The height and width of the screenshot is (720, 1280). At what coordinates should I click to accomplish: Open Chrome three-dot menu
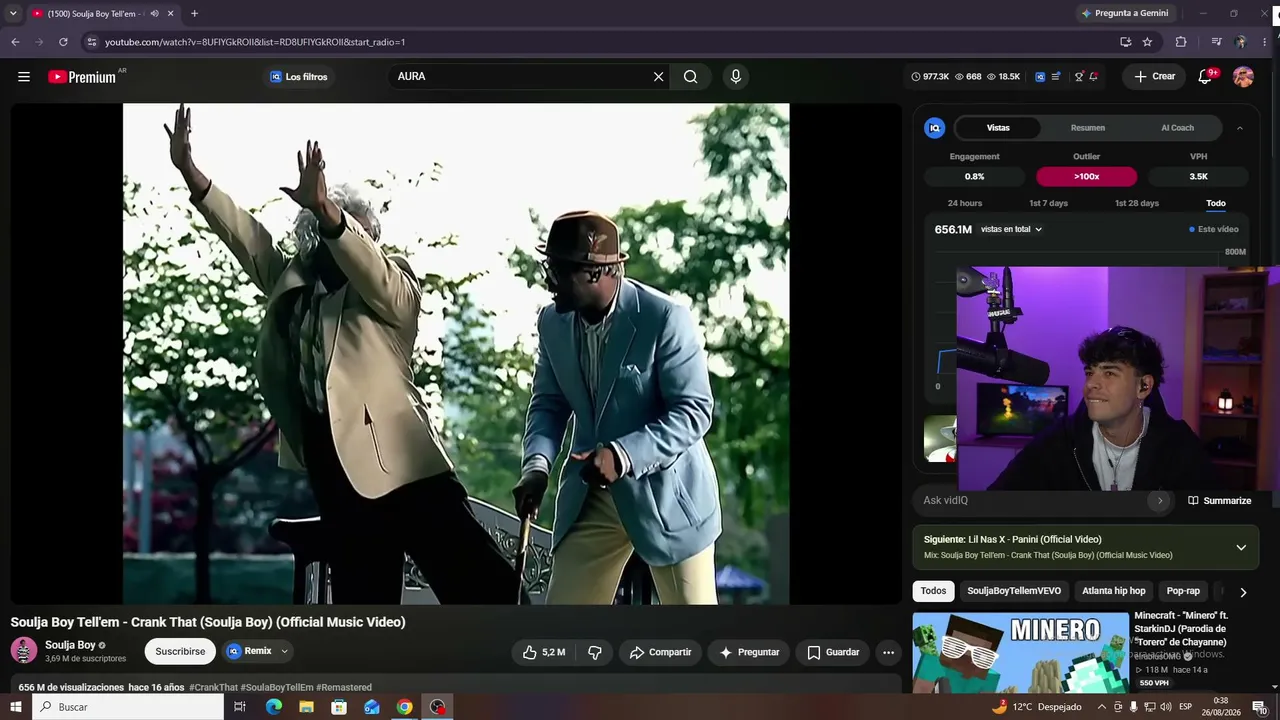click(1265, 42)
